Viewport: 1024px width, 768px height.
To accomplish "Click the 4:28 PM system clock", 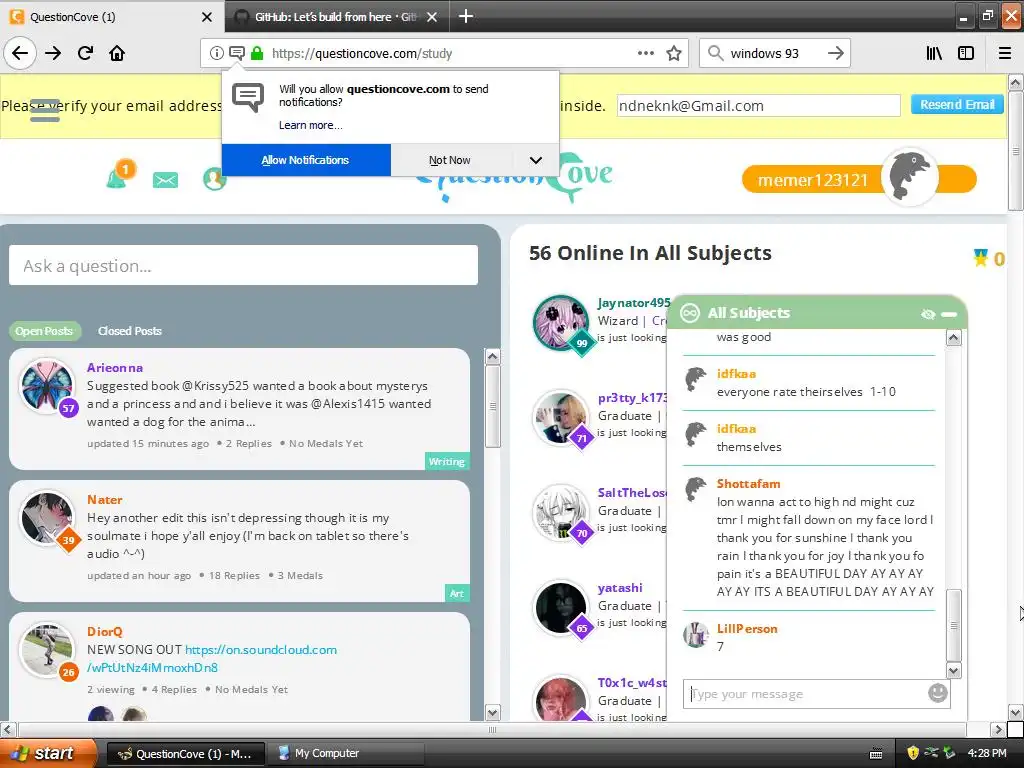I will (x=987, y=753).
